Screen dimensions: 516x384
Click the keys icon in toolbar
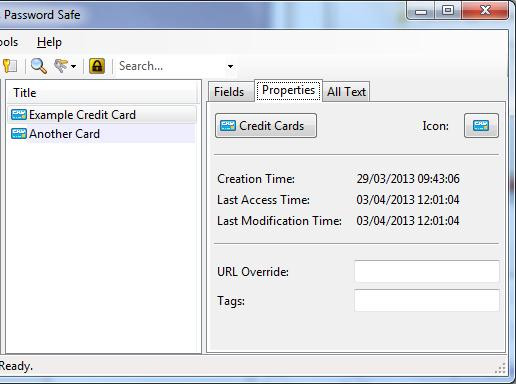[61, 66]
